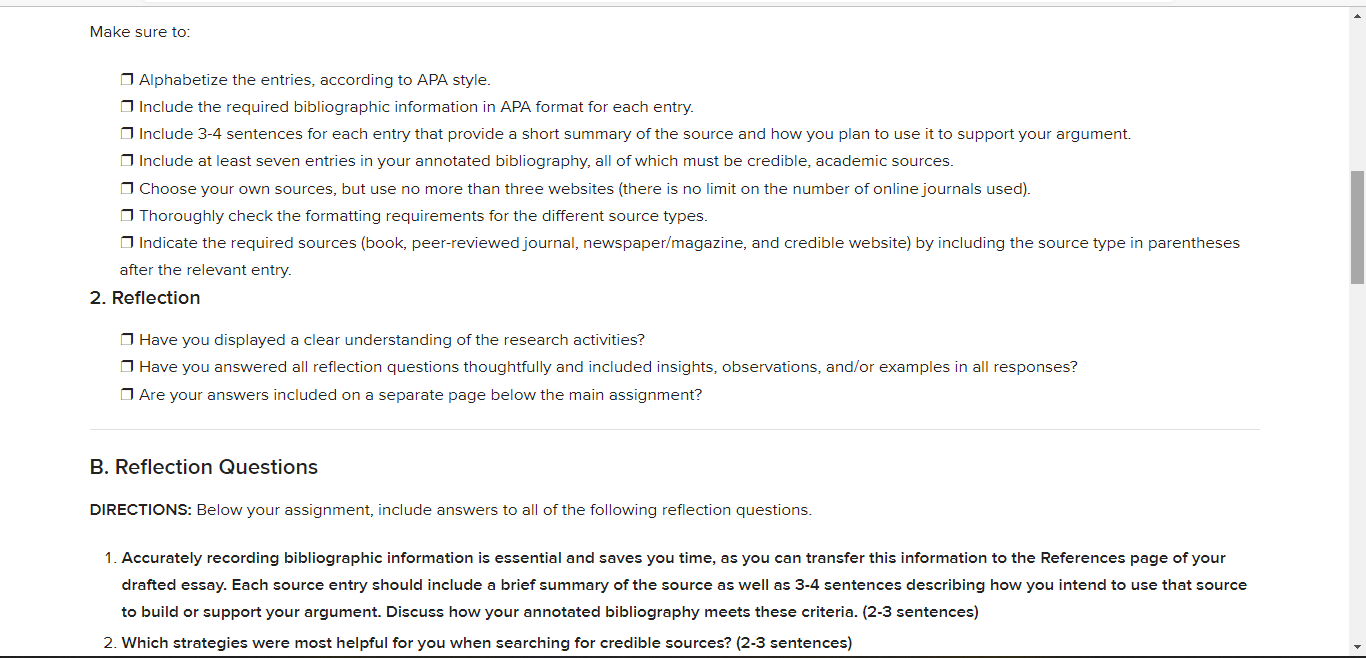Image resolution: width=1366 pixels, height=658 pixels.
Task: Click the scrollbar track below the thumb
Action: [1357, 460]
